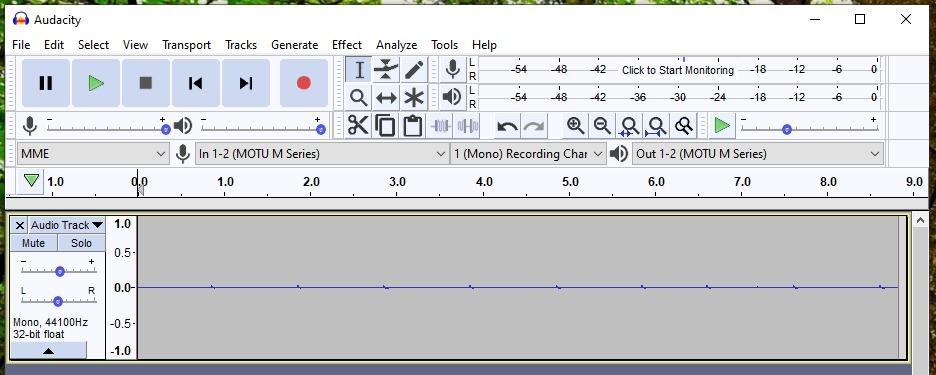Fit selection to width zoom icon
This screenshot has height=375, width=936.
click(629, 125)
